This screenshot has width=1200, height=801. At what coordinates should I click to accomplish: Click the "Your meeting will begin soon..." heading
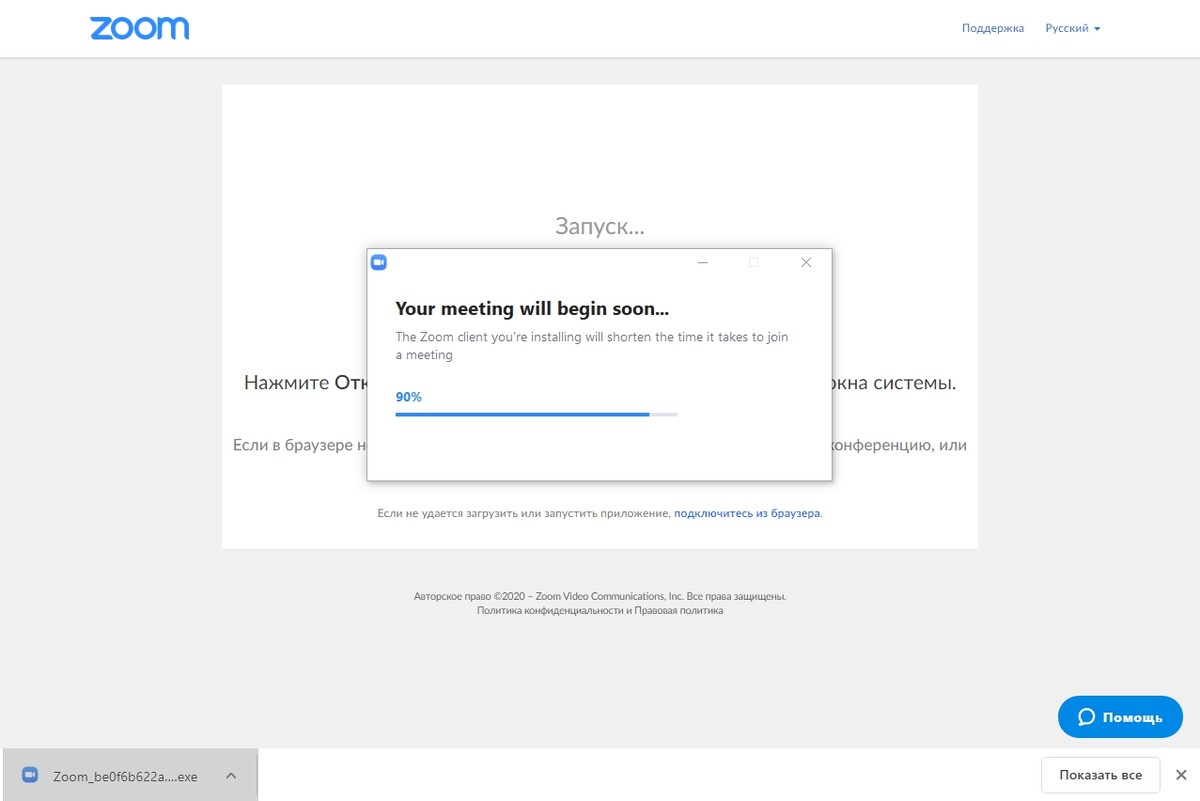532,309
